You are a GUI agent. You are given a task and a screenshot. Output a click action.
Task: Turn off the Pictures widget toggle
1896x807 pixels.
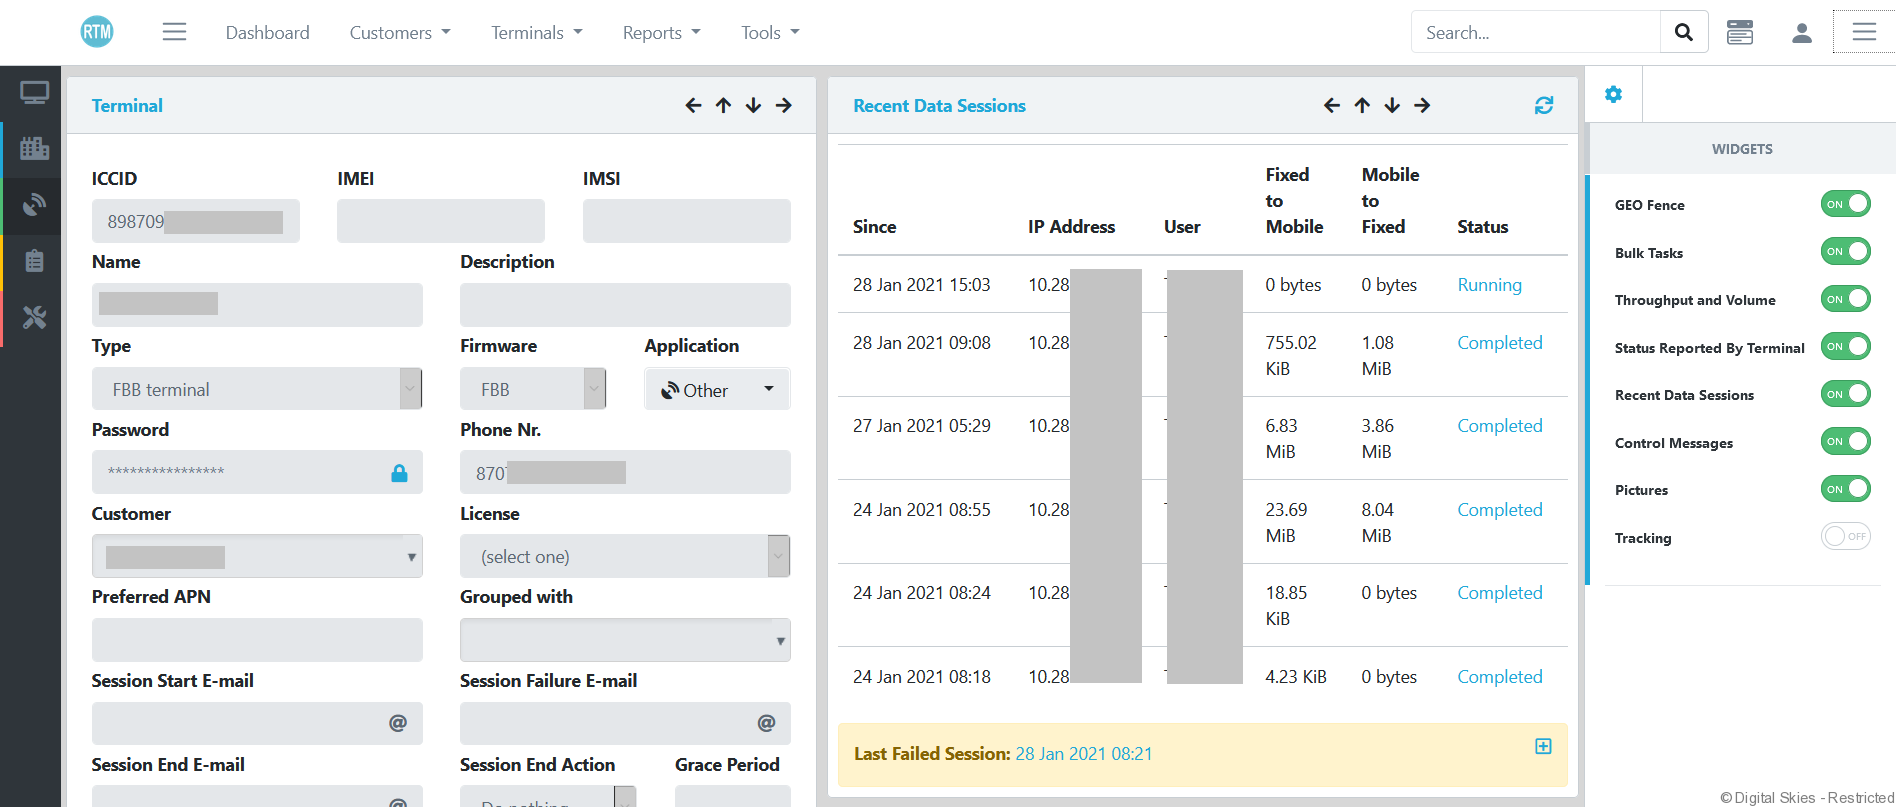1845,489
